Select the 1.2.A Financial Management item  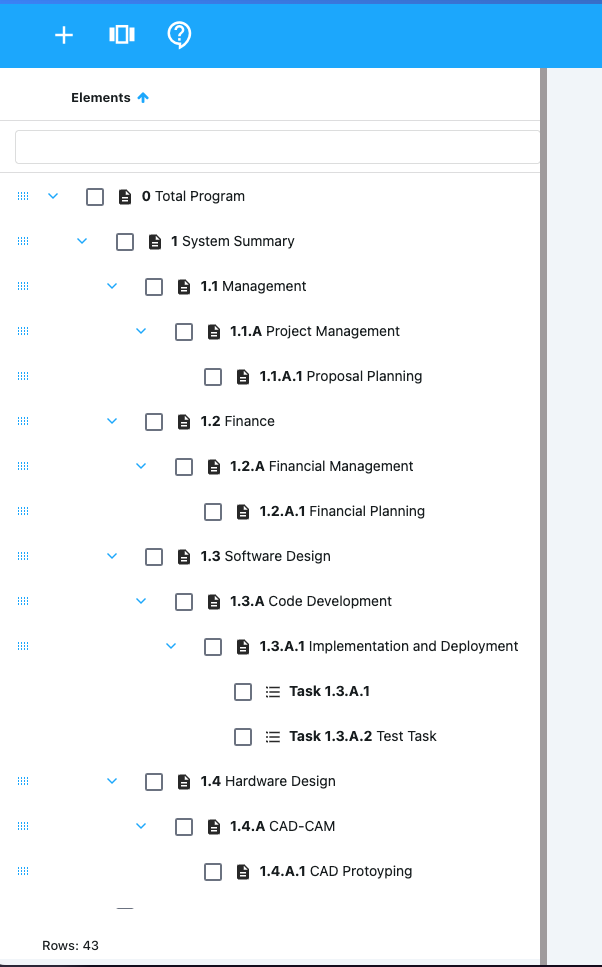tap(340, 467)
